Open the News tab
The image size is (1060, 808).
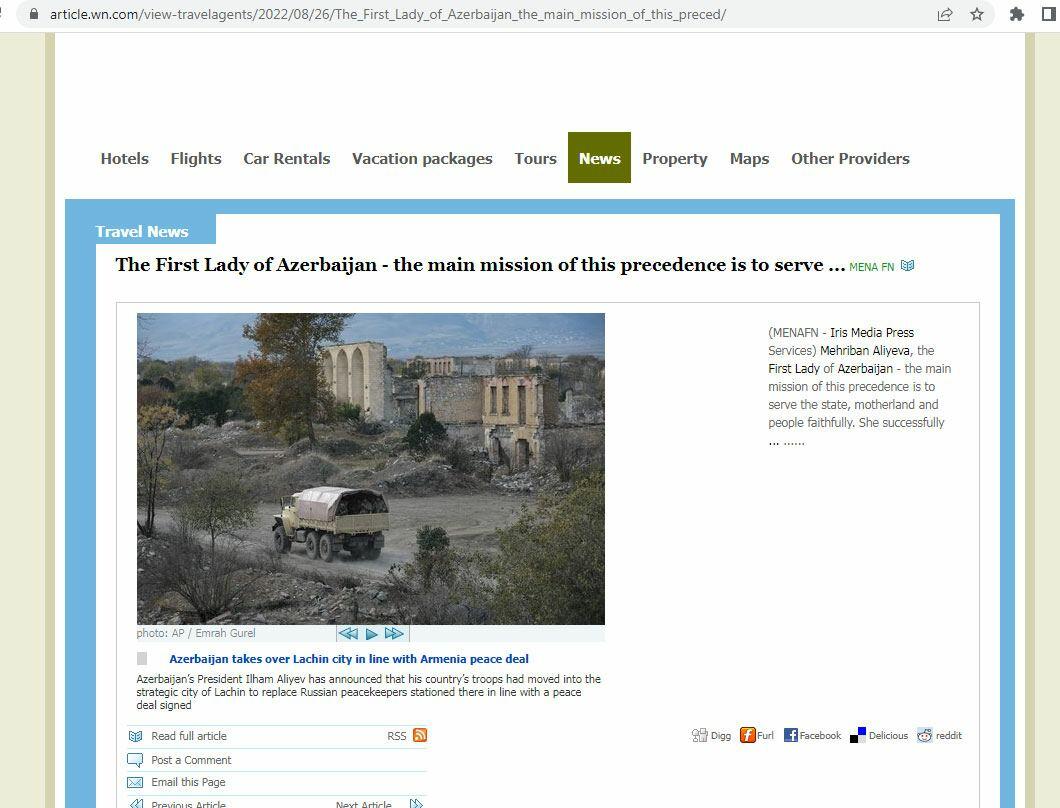point(599,158)
